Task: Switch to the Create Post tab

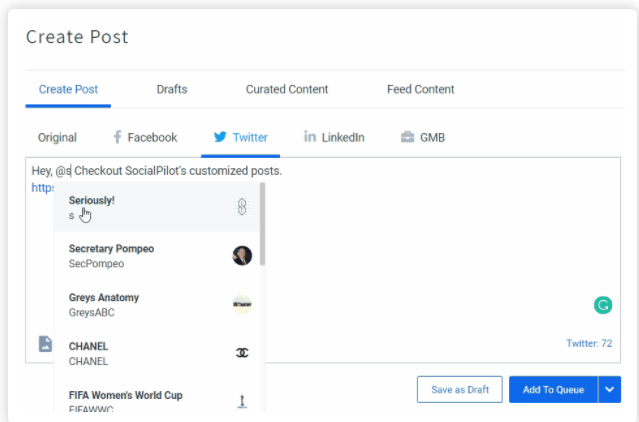Action: click(68, 89)
